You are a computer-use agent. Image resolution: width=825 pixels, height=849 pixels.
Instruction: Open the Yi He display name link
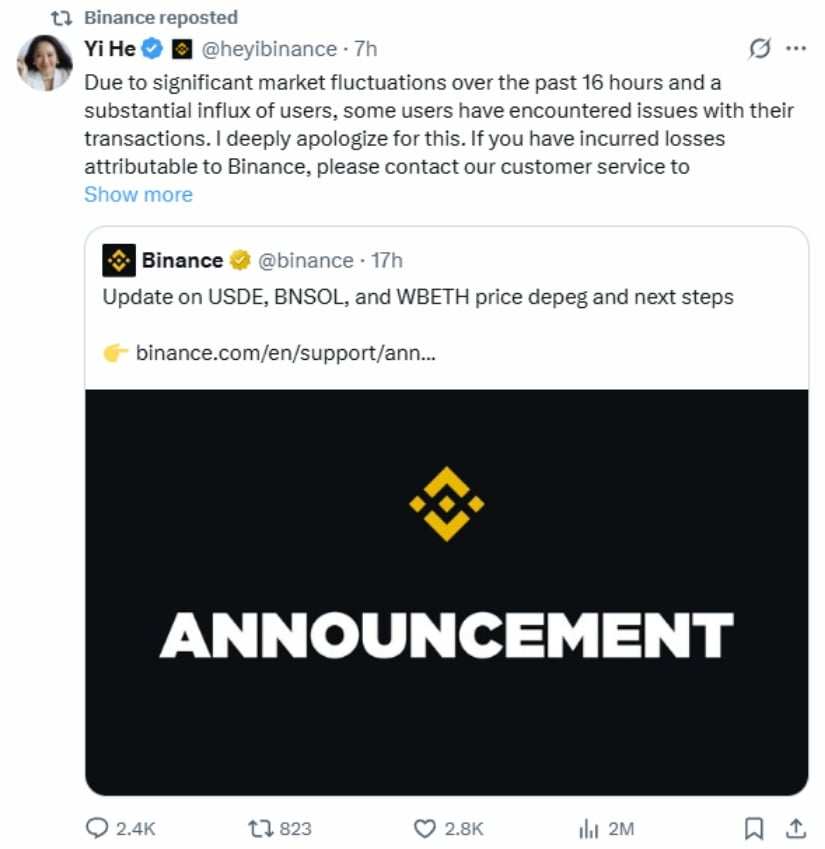point(110,48)
